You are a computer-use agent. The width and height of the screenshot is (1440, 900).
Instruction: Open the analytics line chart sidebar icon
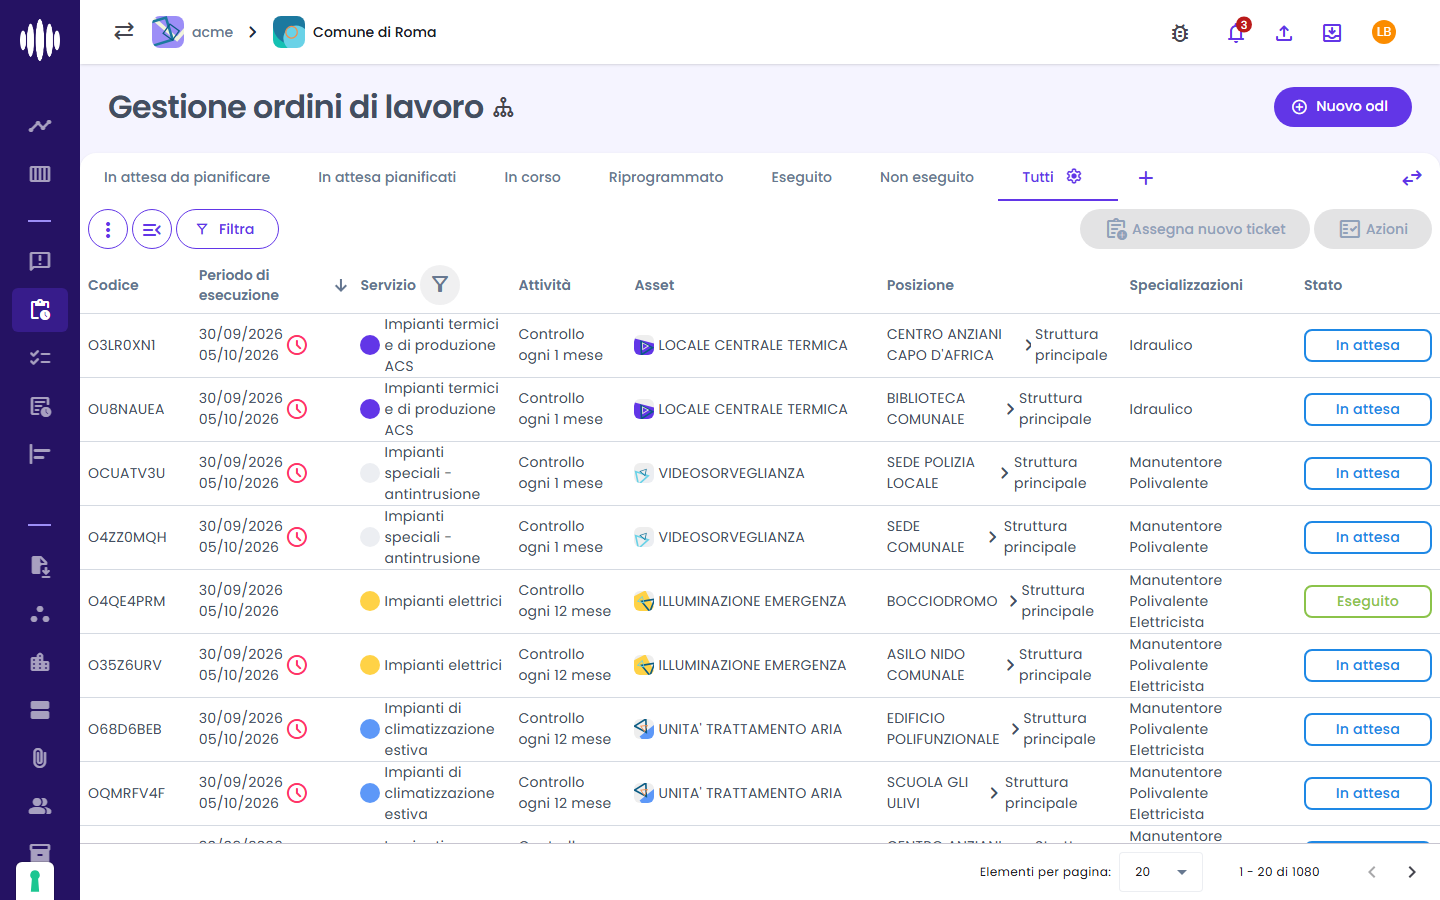40,126
